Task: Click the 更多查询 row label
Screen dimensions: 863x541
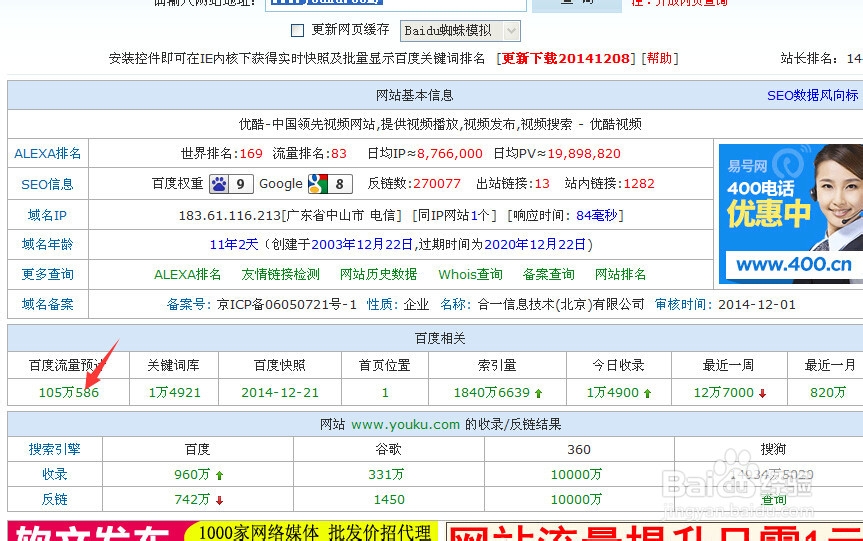Action: (47, 274)
